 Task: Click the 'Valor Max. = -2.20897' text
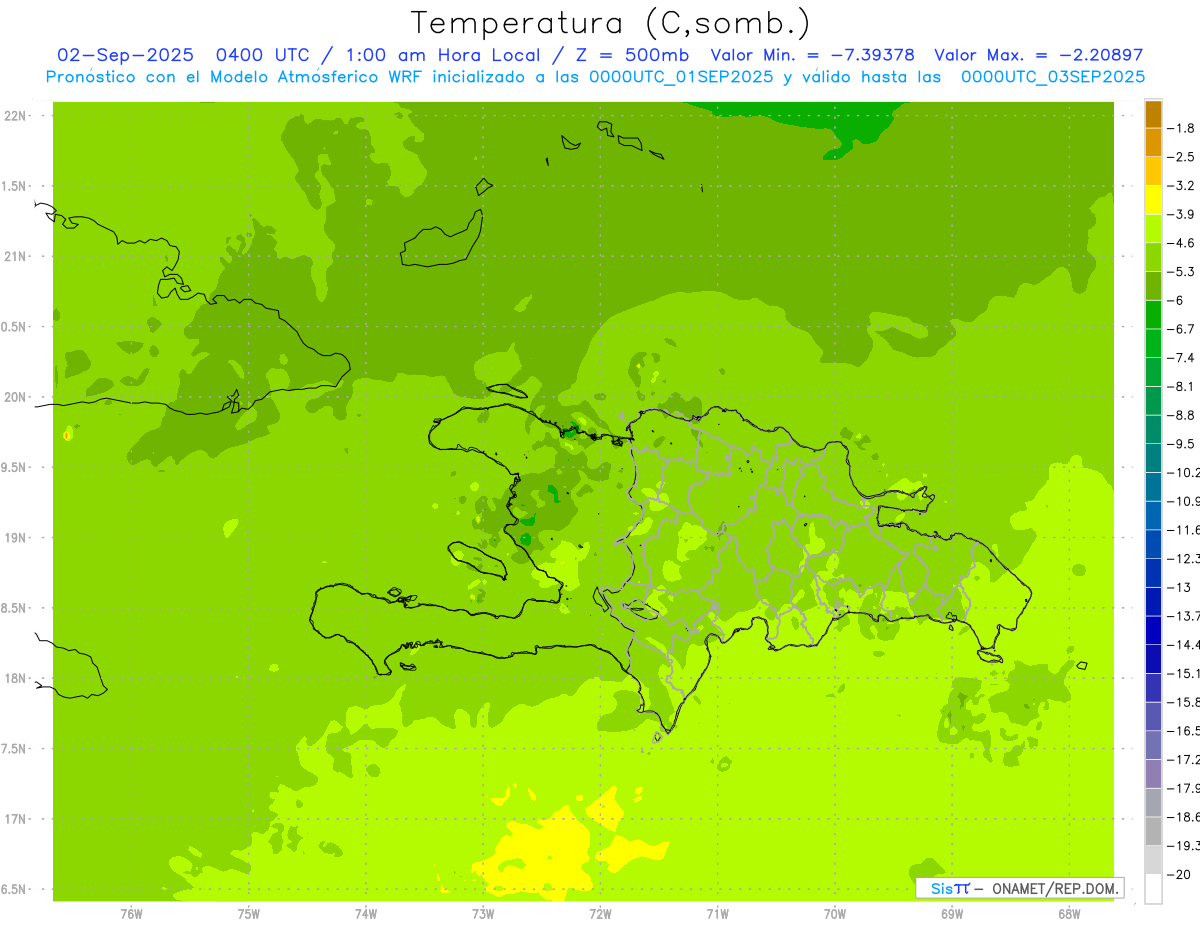[1038, 55]
